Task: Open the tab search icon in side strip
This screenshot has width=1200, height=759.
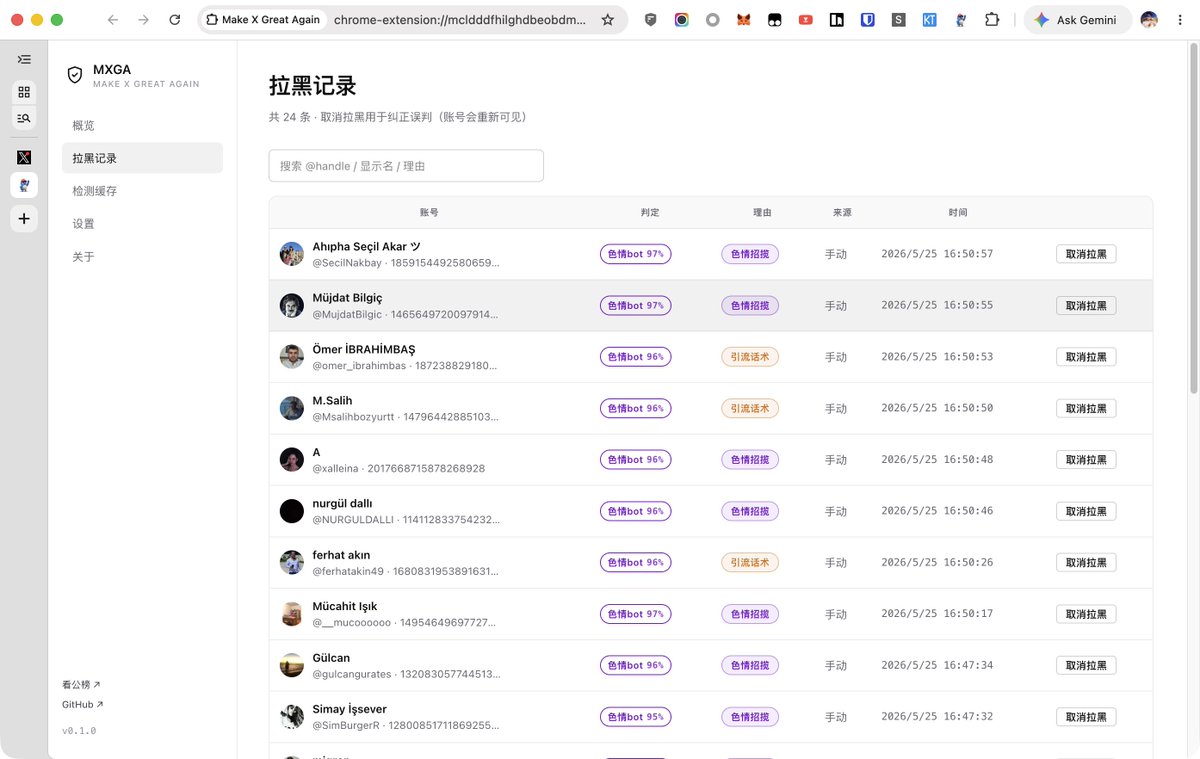Action: click(x=24, y=118)
